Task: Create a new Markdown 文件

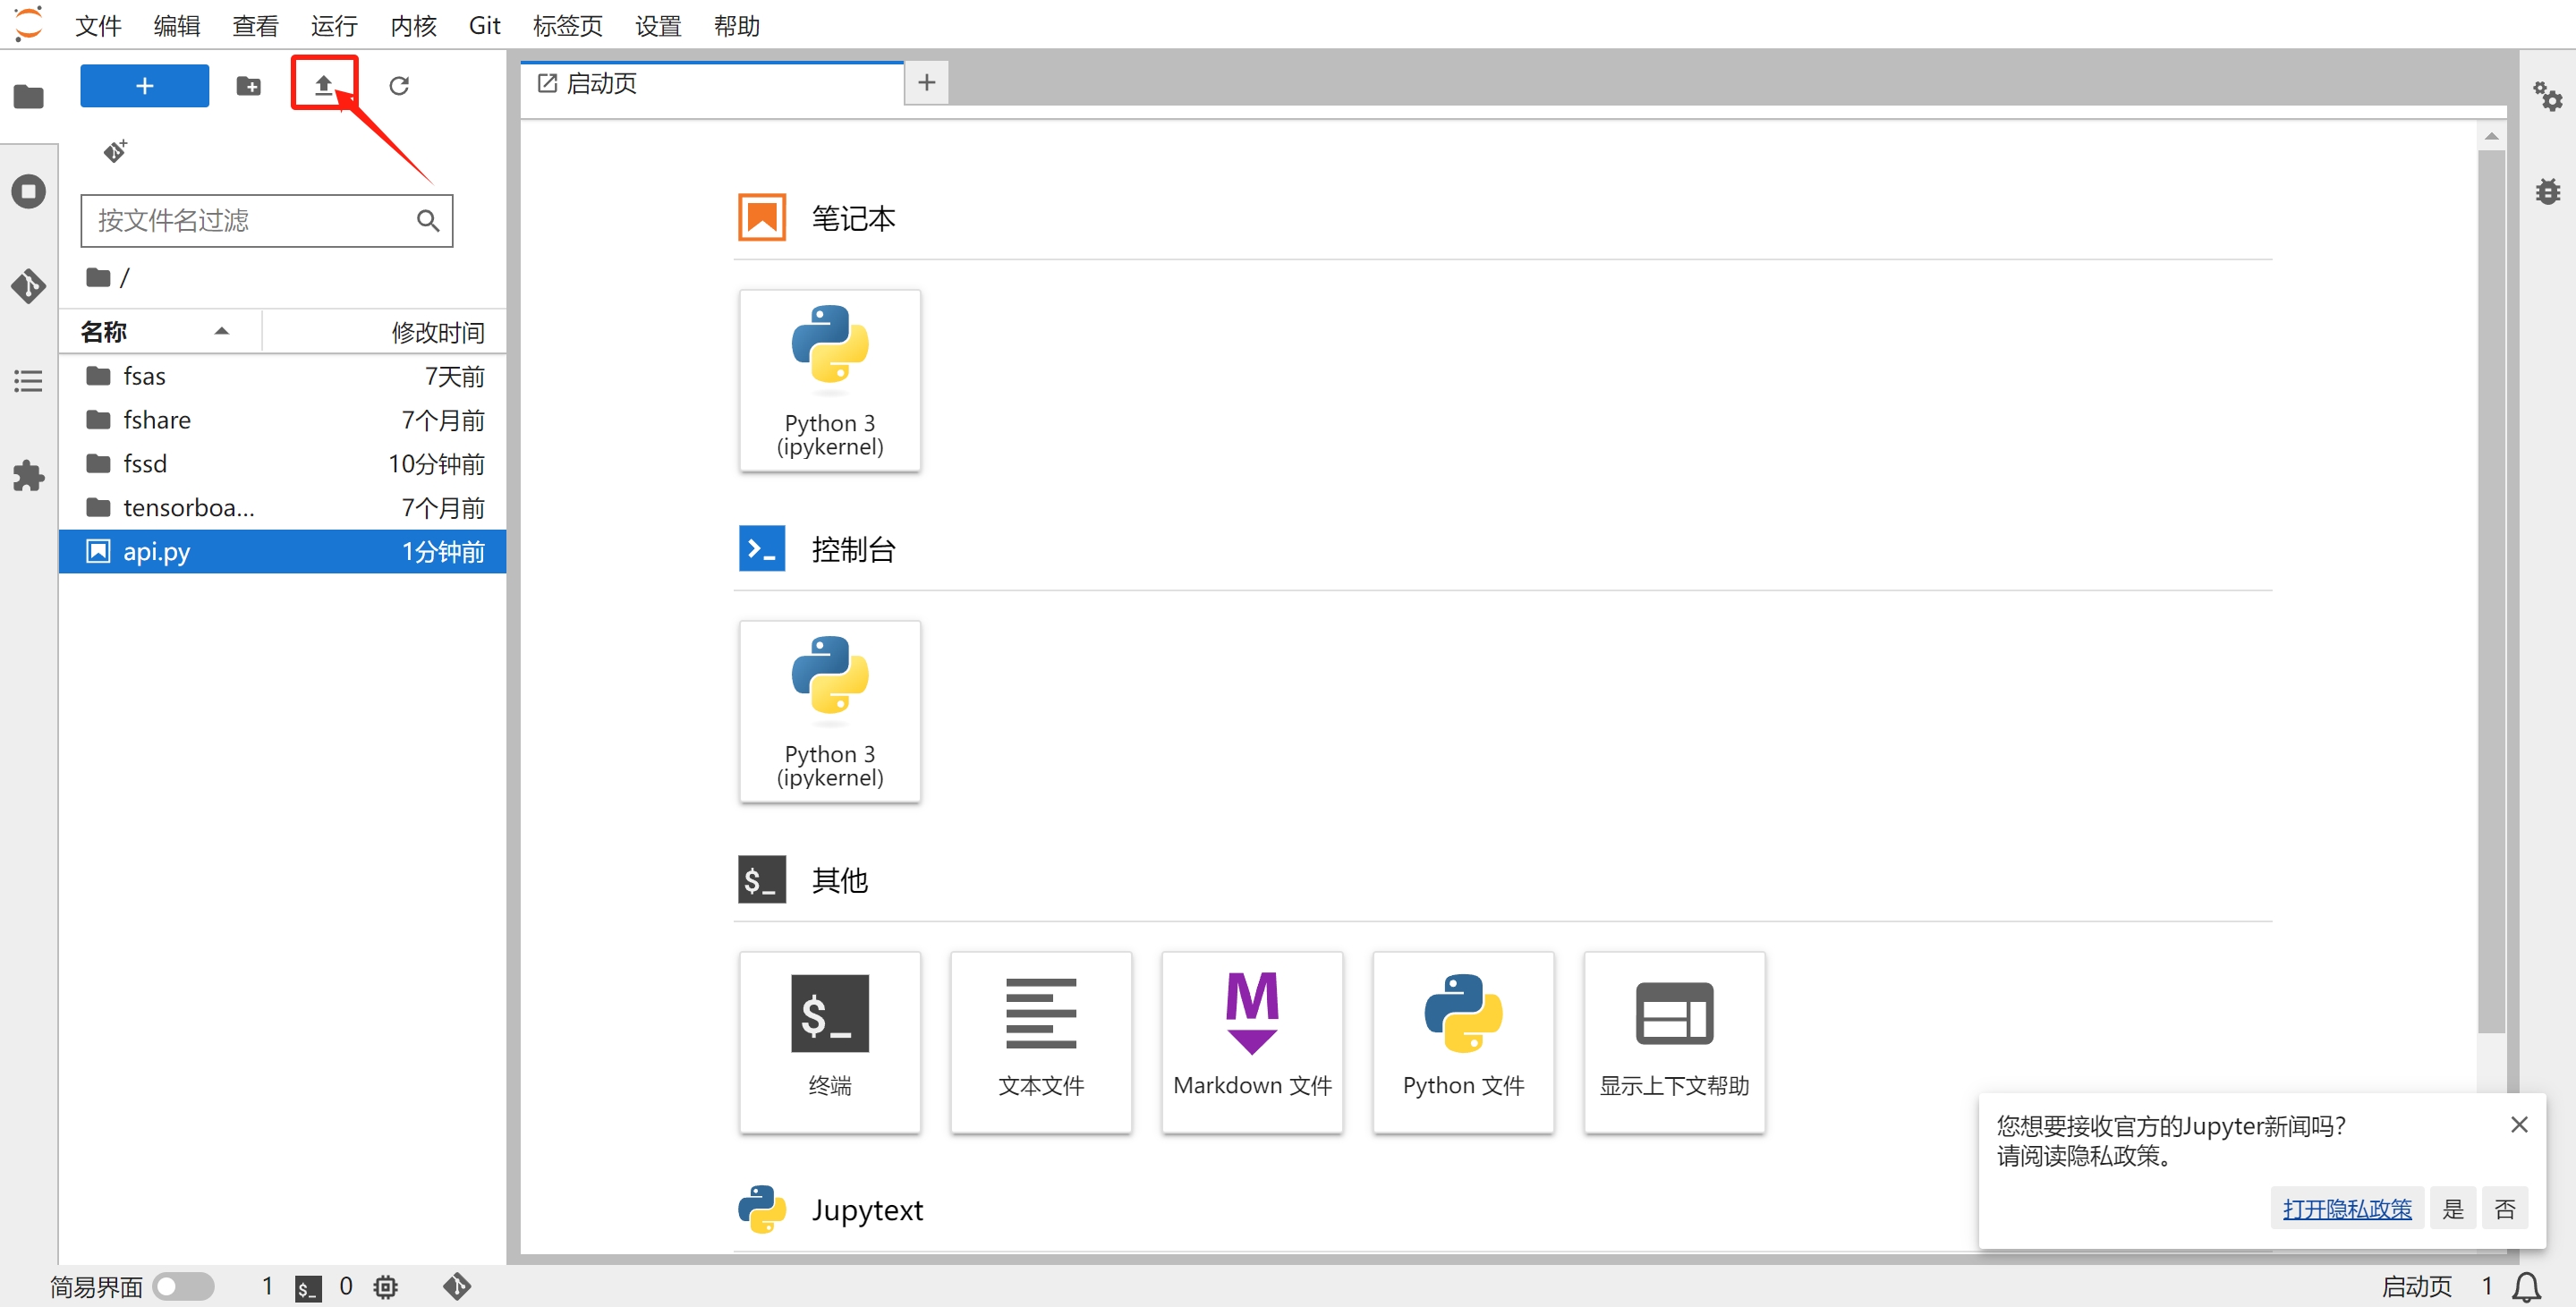Action: pyautogui.click(x=1252, y=1042)
